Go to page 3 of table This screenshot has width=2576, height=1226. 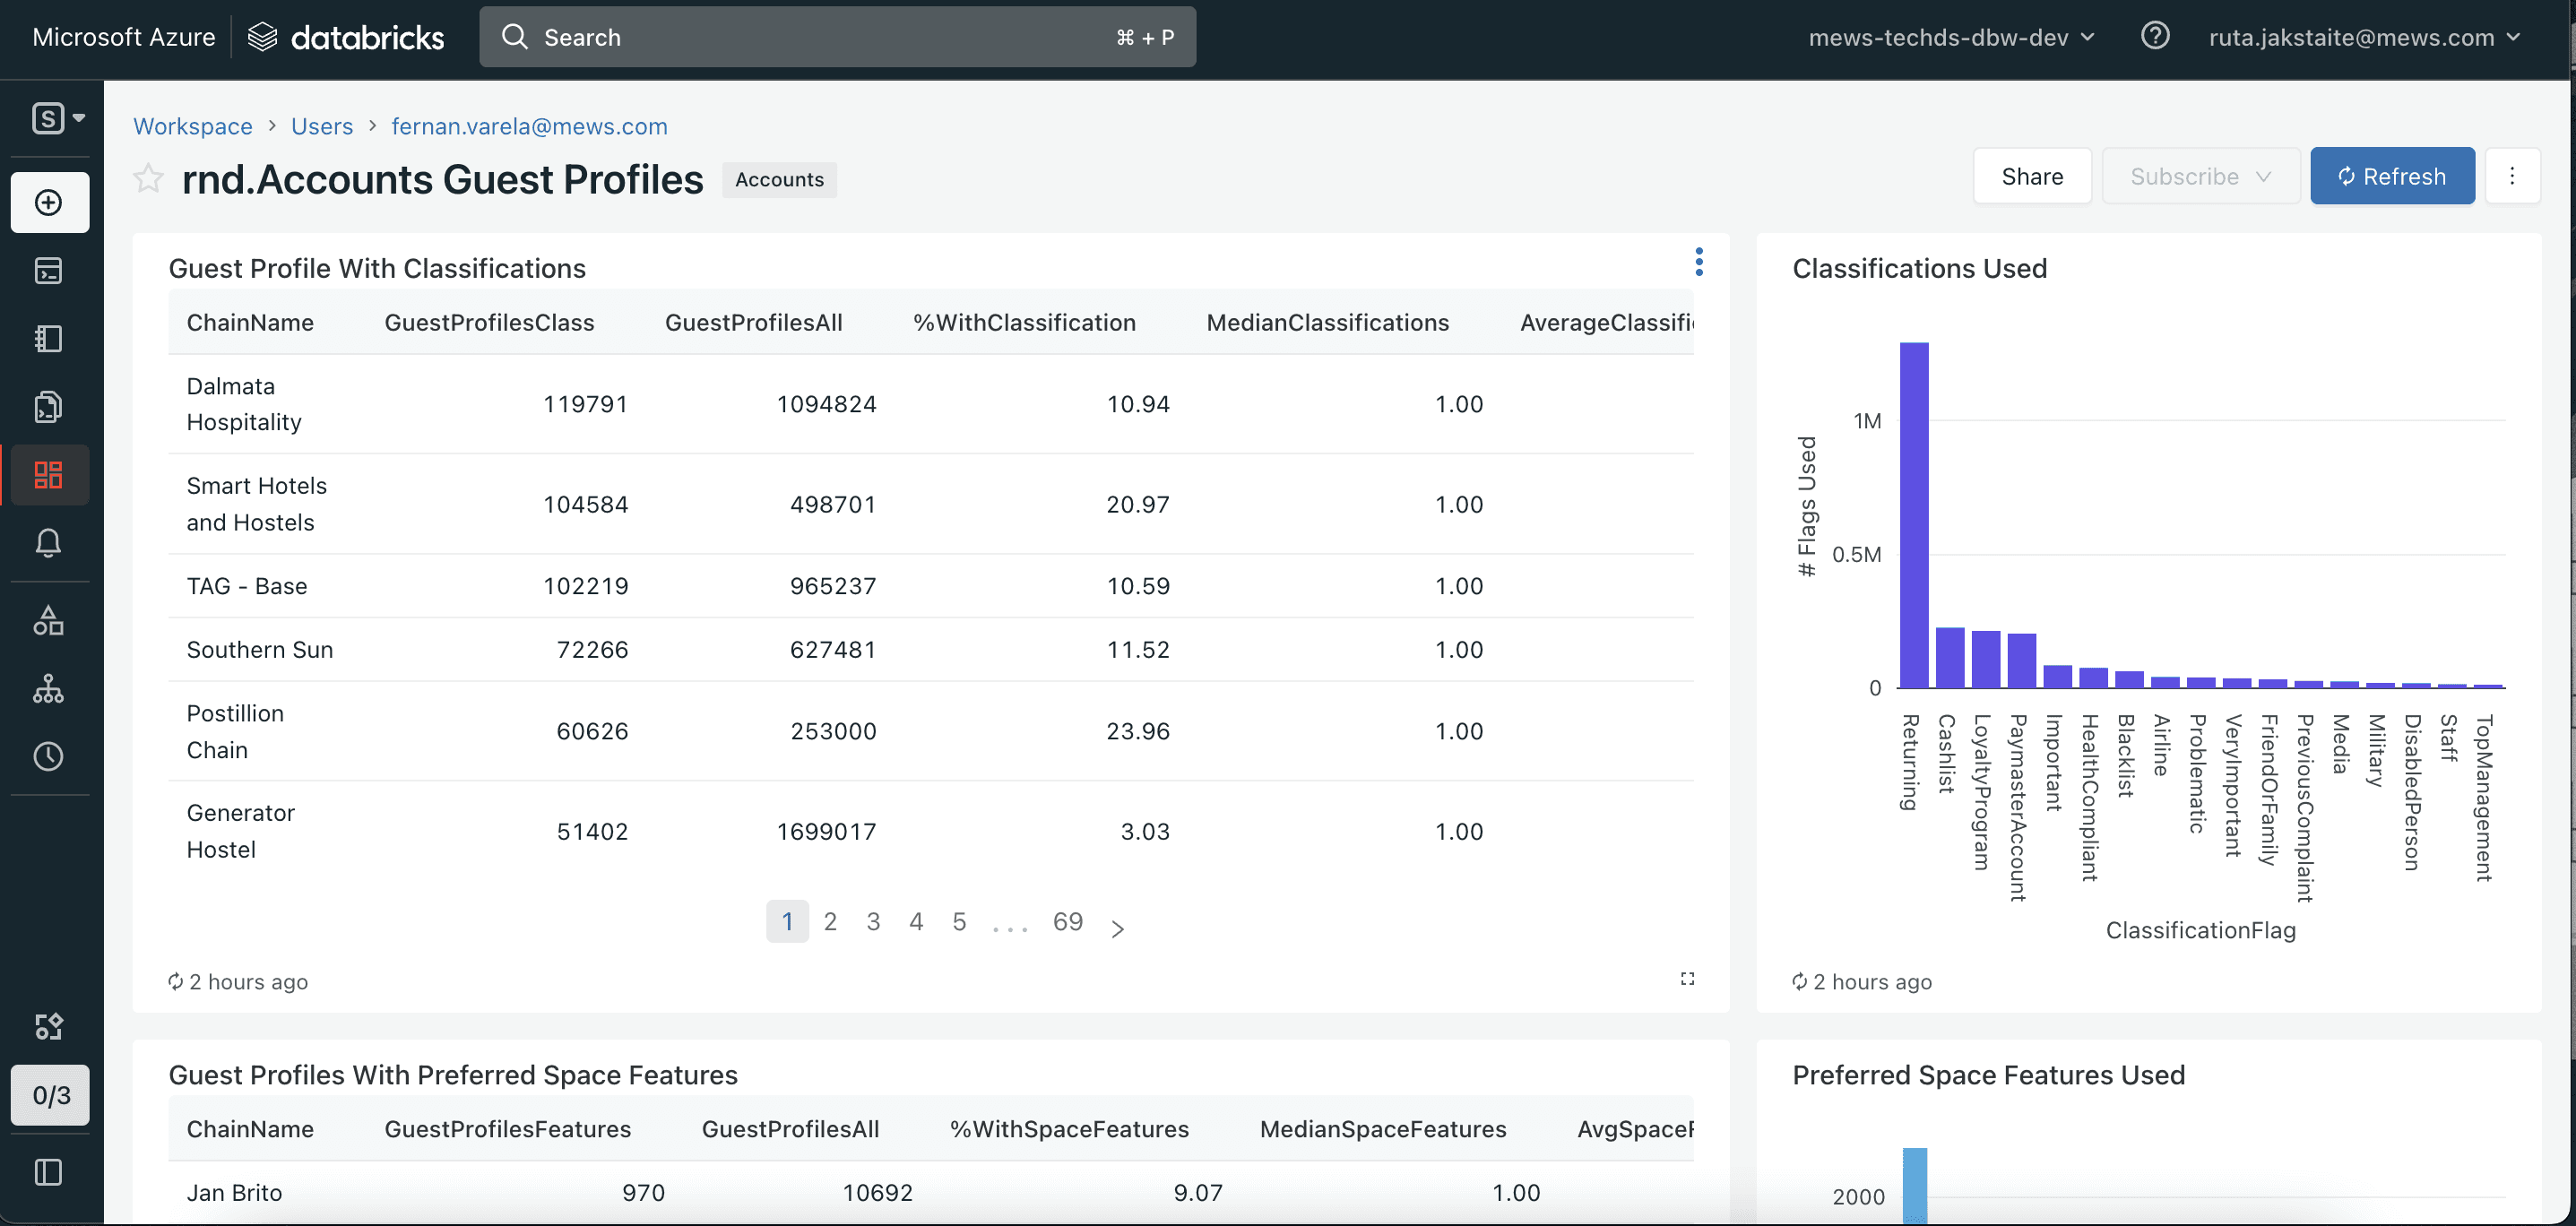pos(873,921)
